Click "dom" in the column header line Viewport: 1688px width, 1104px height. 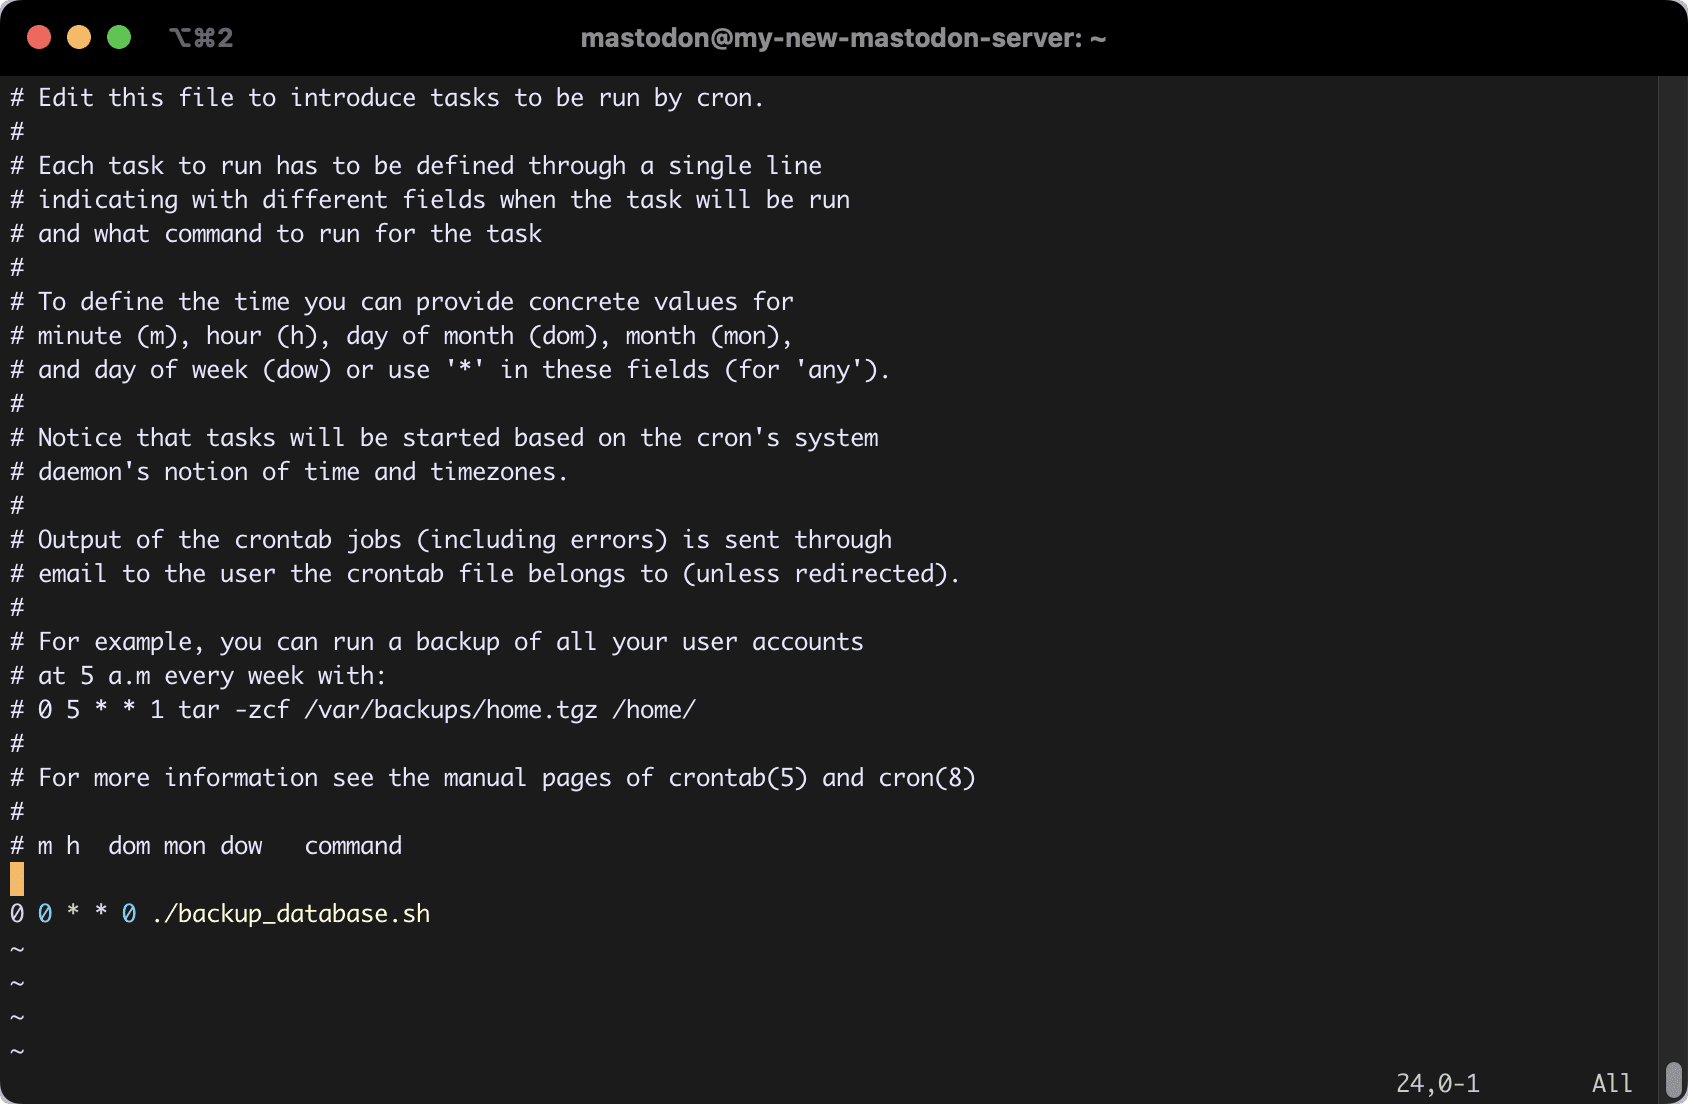tap(129, 846)
